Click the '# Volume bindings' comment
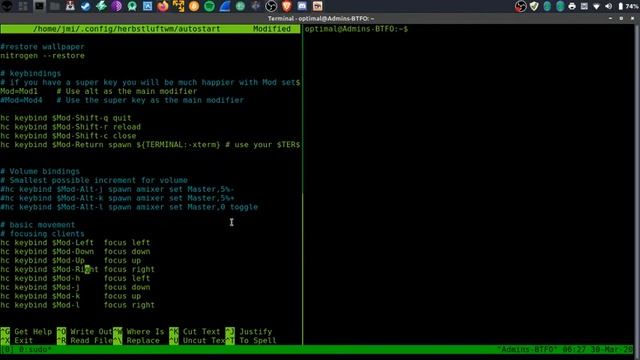Image resolution: width=640 pixels, height=360 pixels. 40,171
